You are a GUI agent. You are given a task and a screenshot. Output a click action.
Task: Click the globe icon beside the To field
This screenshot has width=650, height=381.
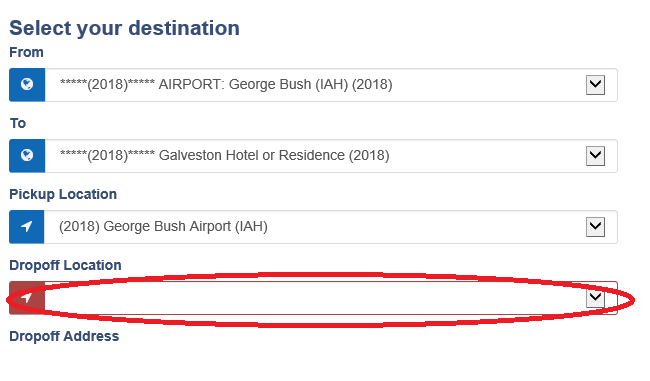pyautogui.click(x=27, y=155)
